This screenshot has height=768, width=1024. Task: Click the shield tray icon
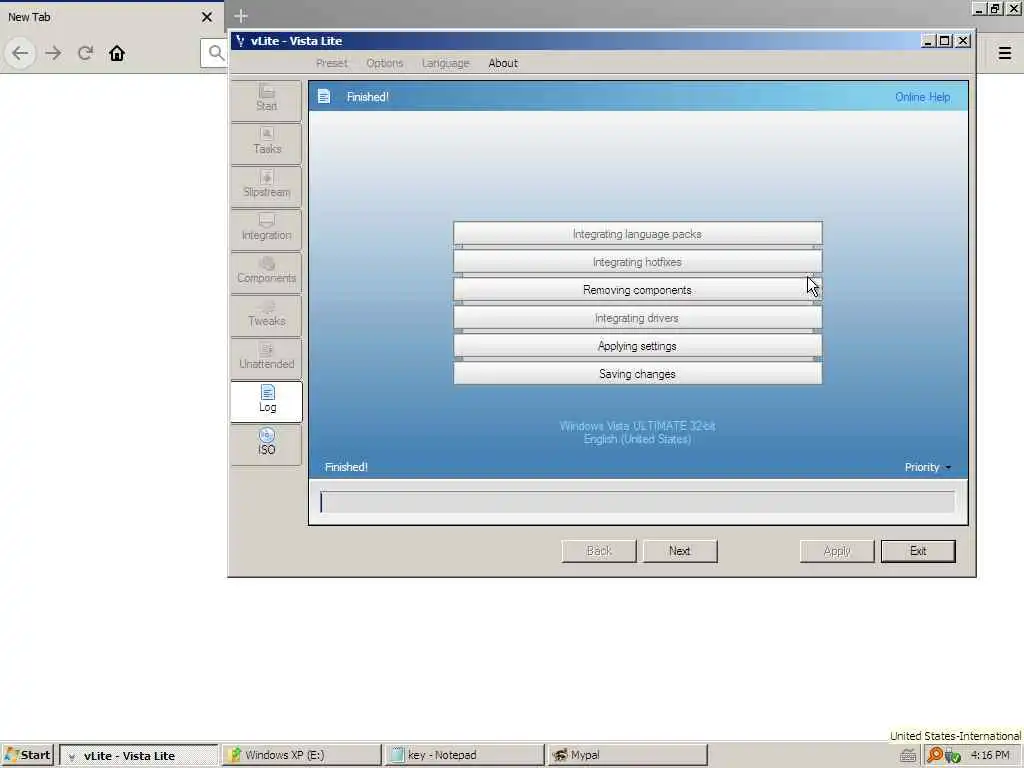(953, 756)
